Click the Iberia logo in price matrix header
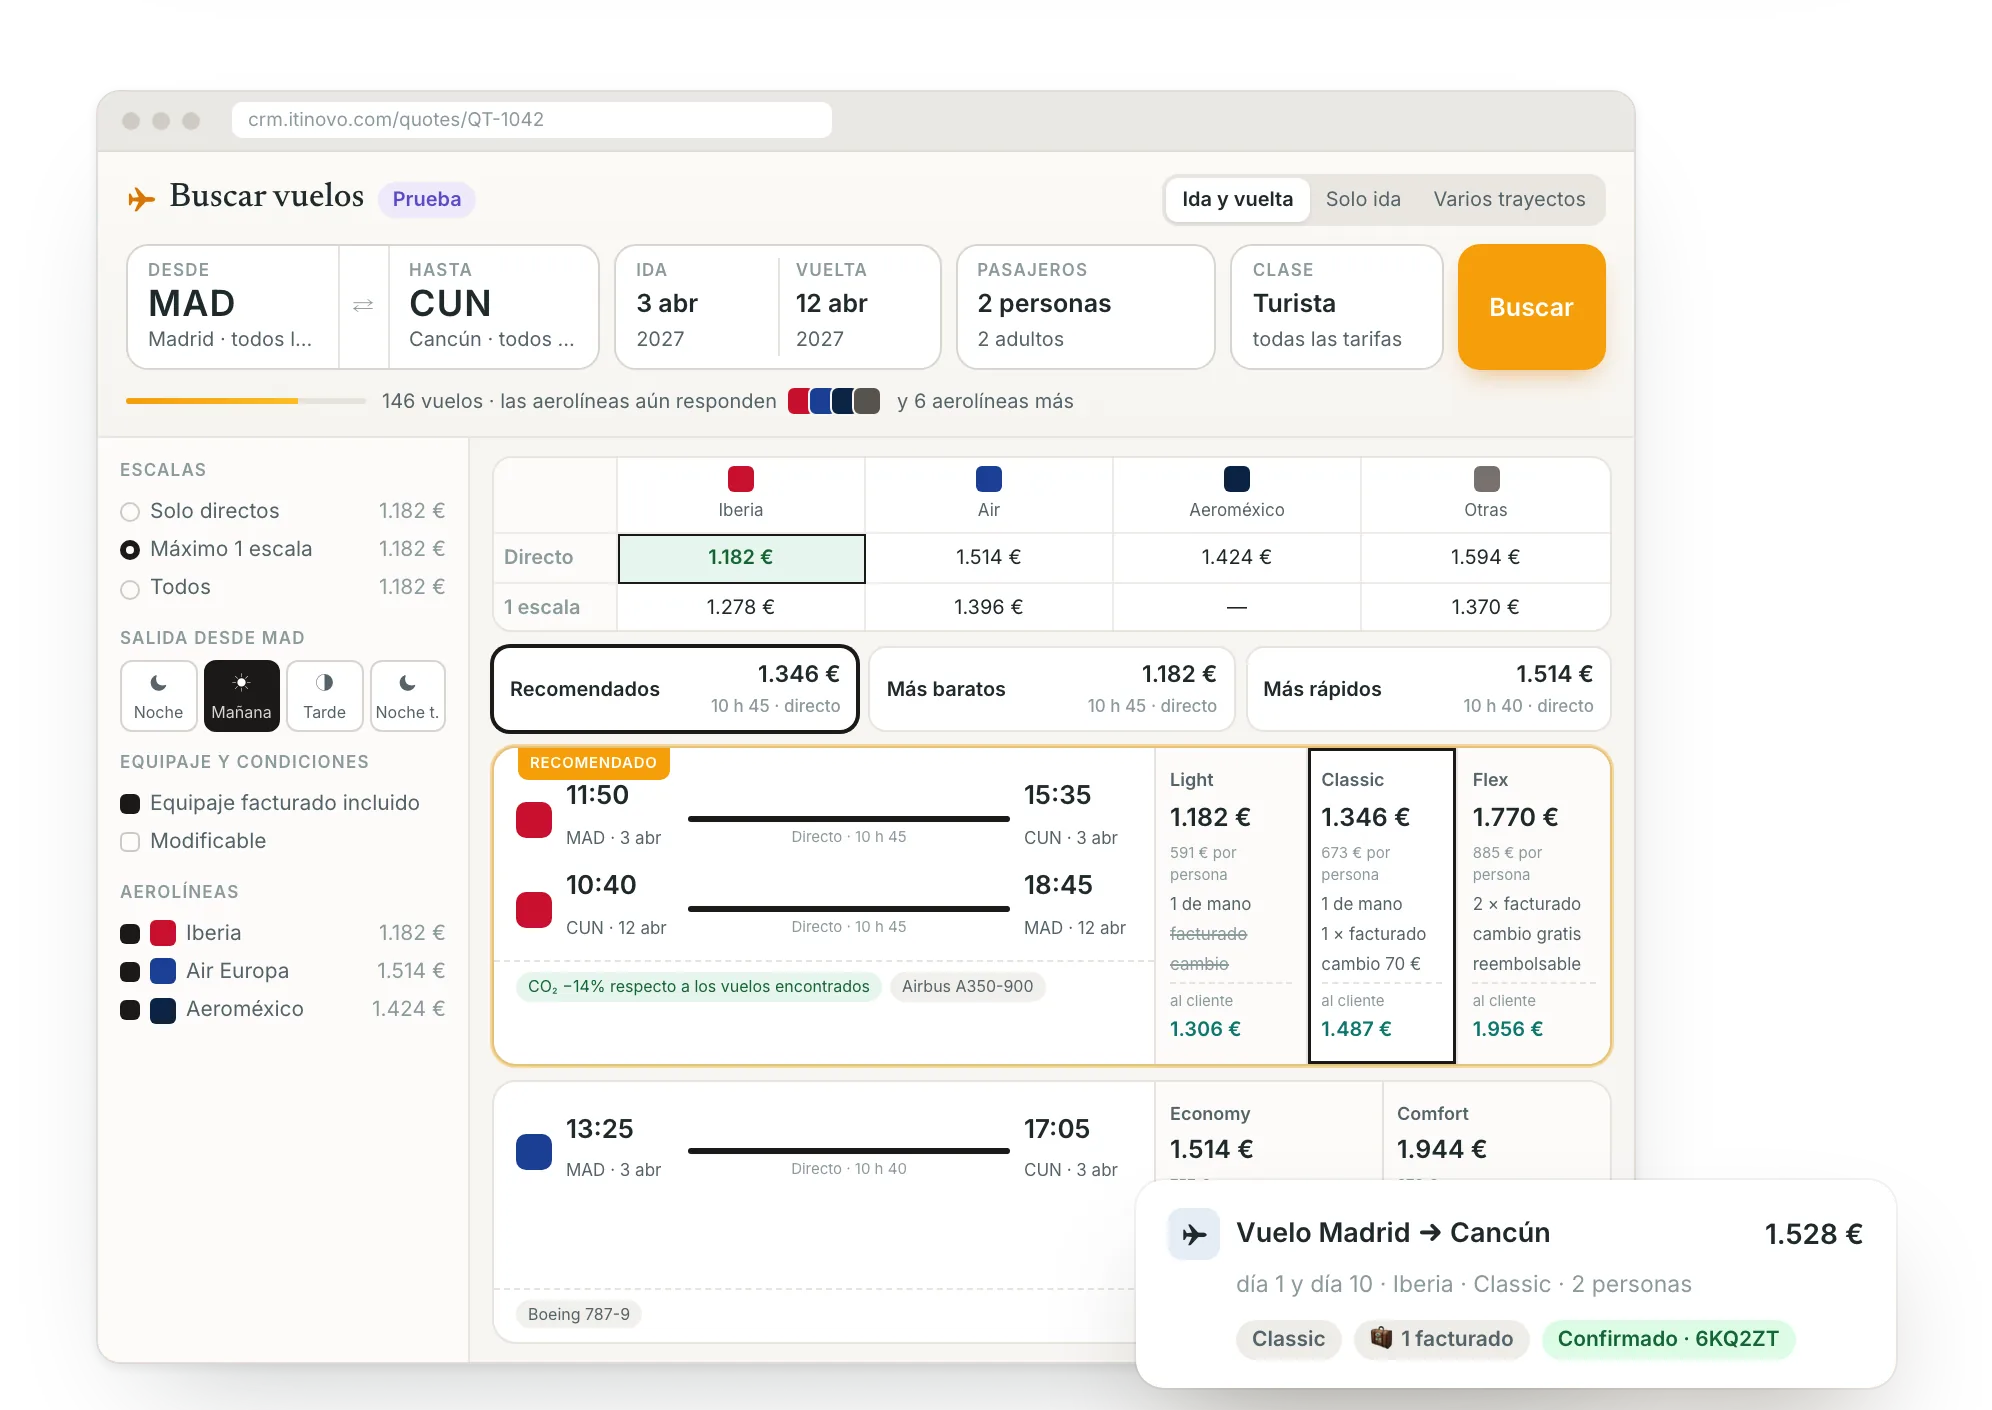The image size is (1992, 1410). [x=741, y=479]
